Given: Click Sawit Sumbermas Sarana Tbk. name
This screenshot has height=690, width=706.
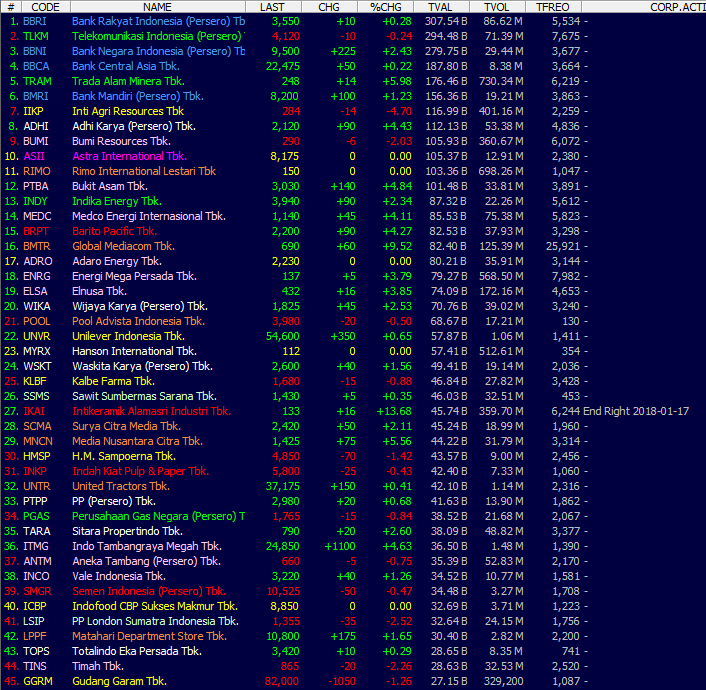Looking at the screenshot, I should pyautogui.click(x=145, y=396).
